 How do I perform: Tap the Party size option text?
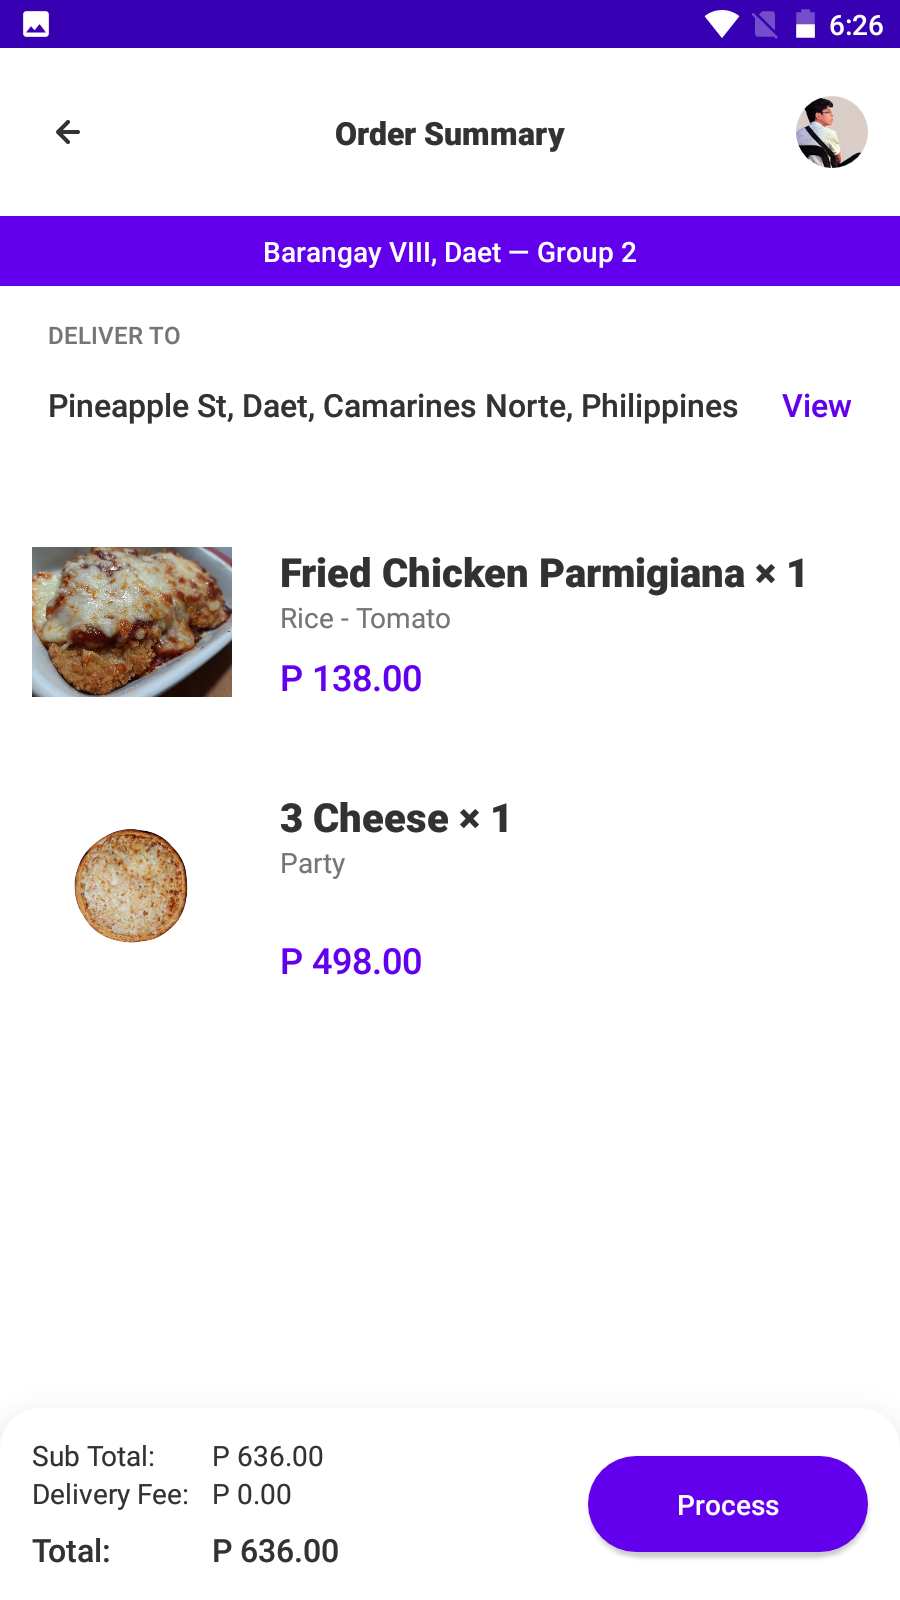click(x=312, y=863)
